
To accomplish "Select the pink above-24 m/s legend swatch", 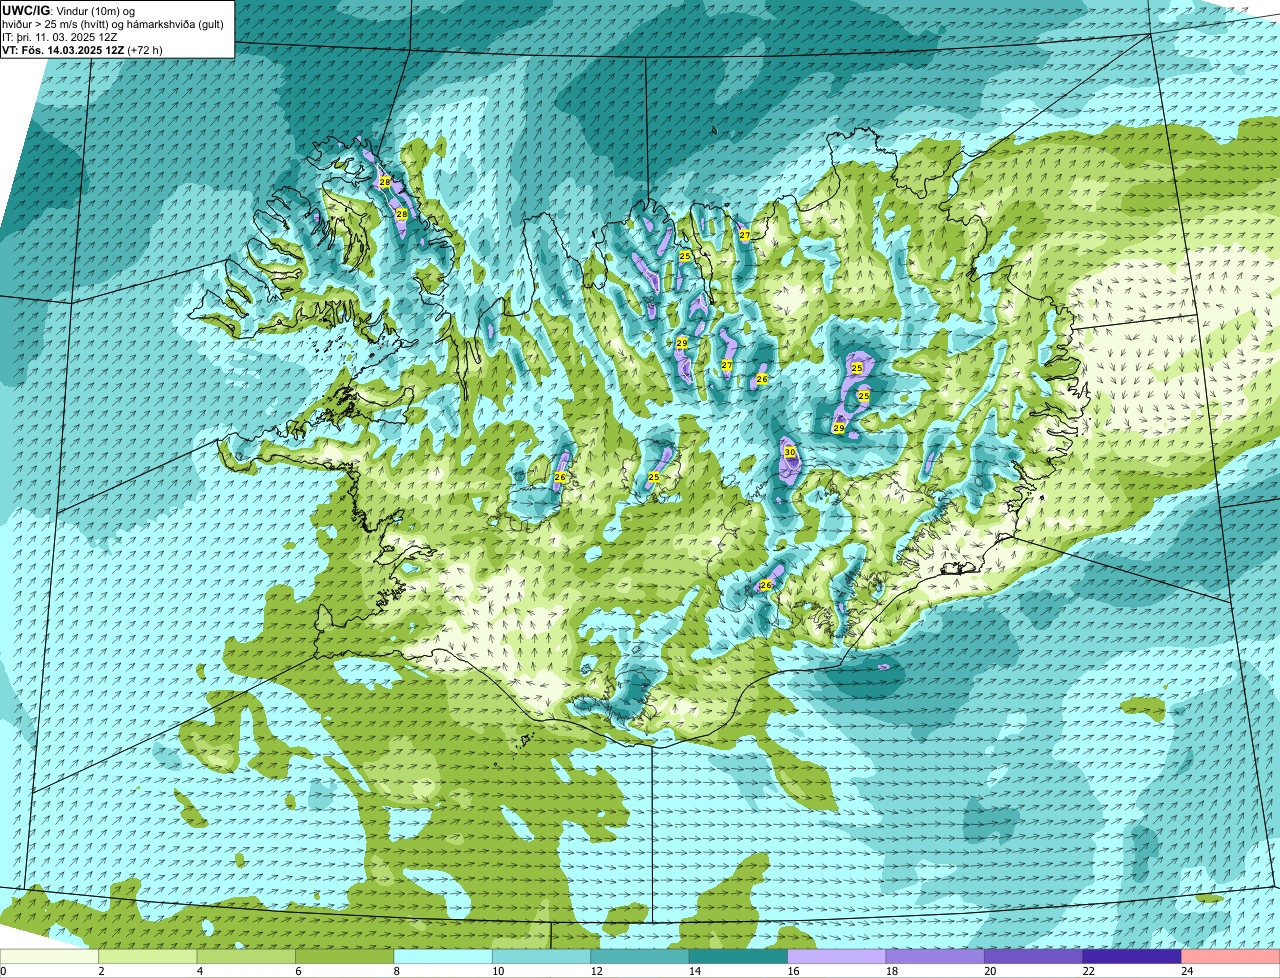I will [x=1230, y=956].
